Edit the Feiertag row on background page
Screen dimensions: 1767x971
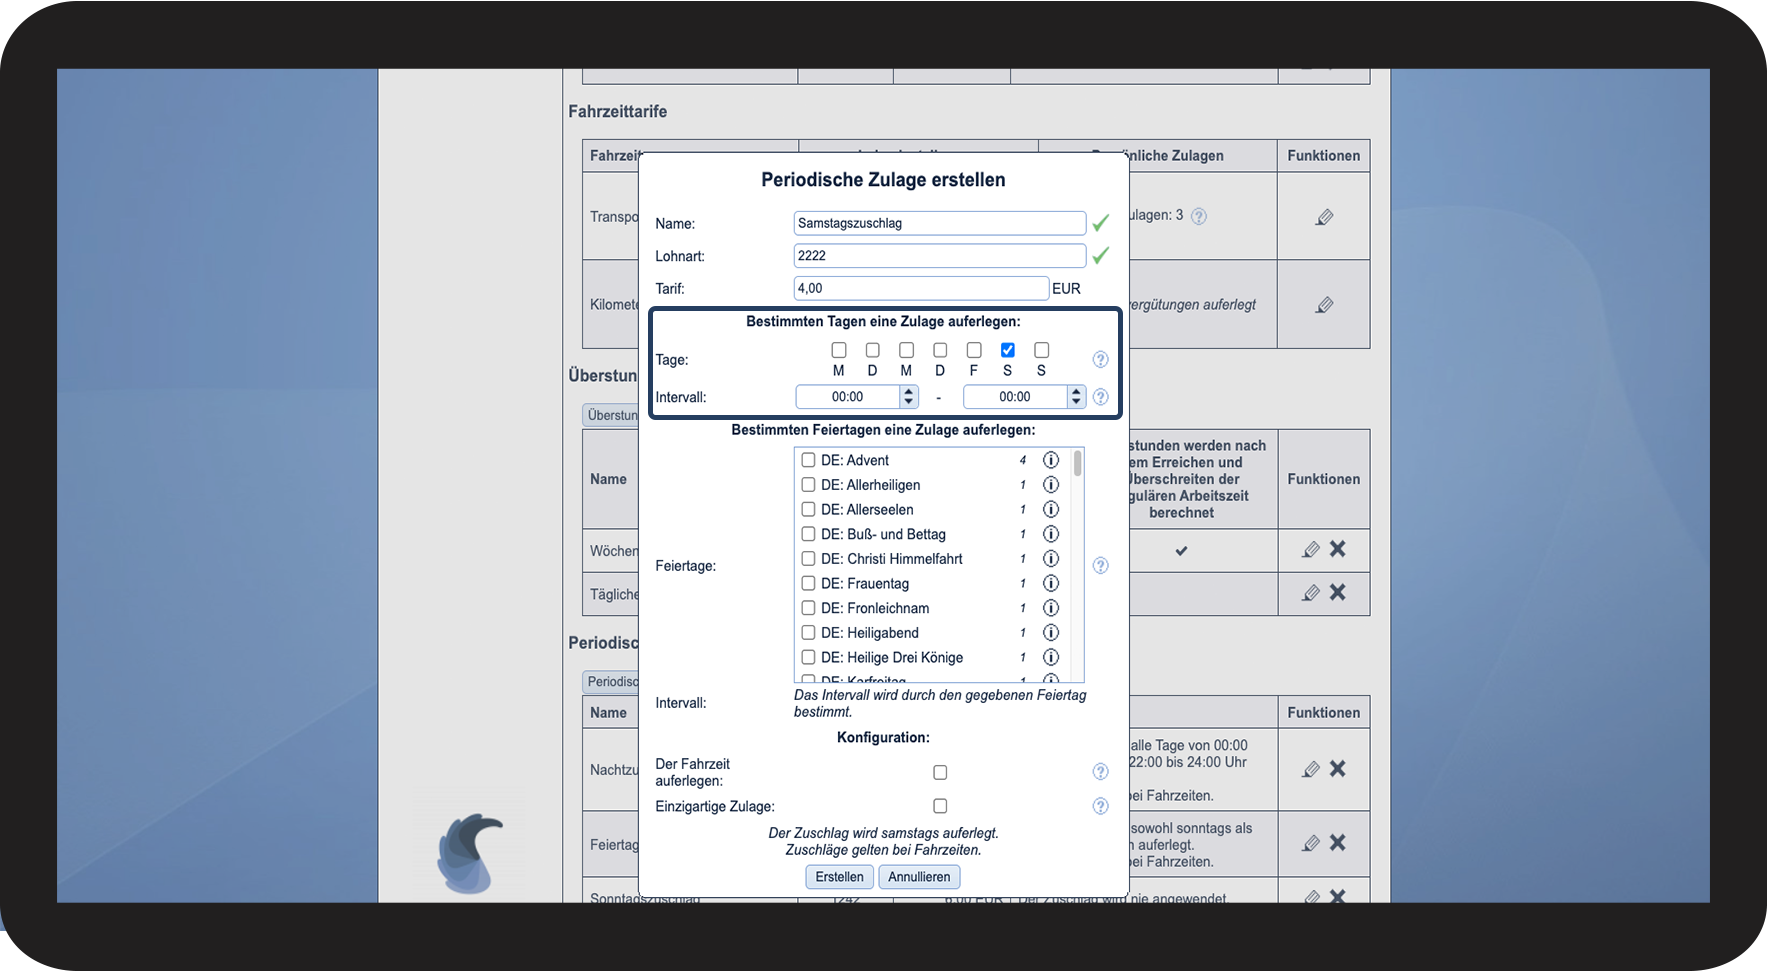pyautogui.click(x=1311, y=843)
